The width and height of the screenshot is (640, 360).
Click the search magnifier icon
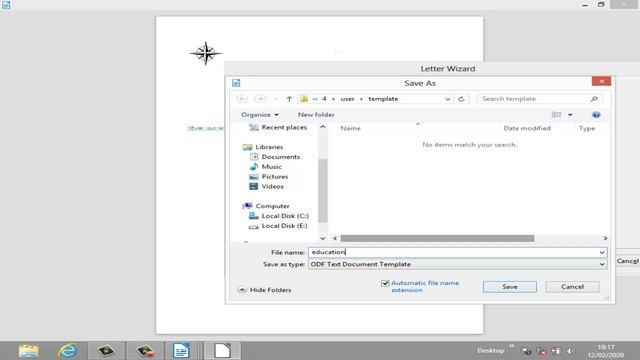[594, 99]
